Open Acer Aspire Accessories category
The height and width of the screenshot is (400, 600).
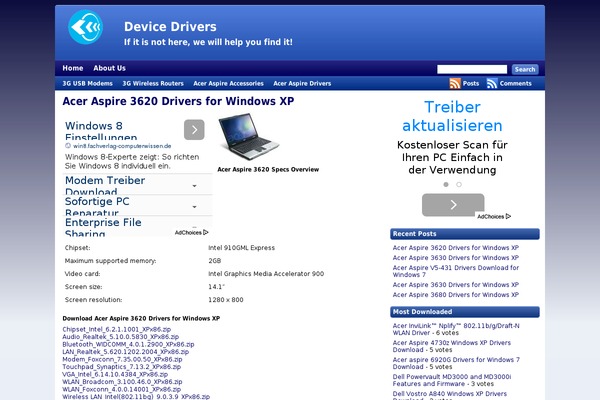coord(228,83)
